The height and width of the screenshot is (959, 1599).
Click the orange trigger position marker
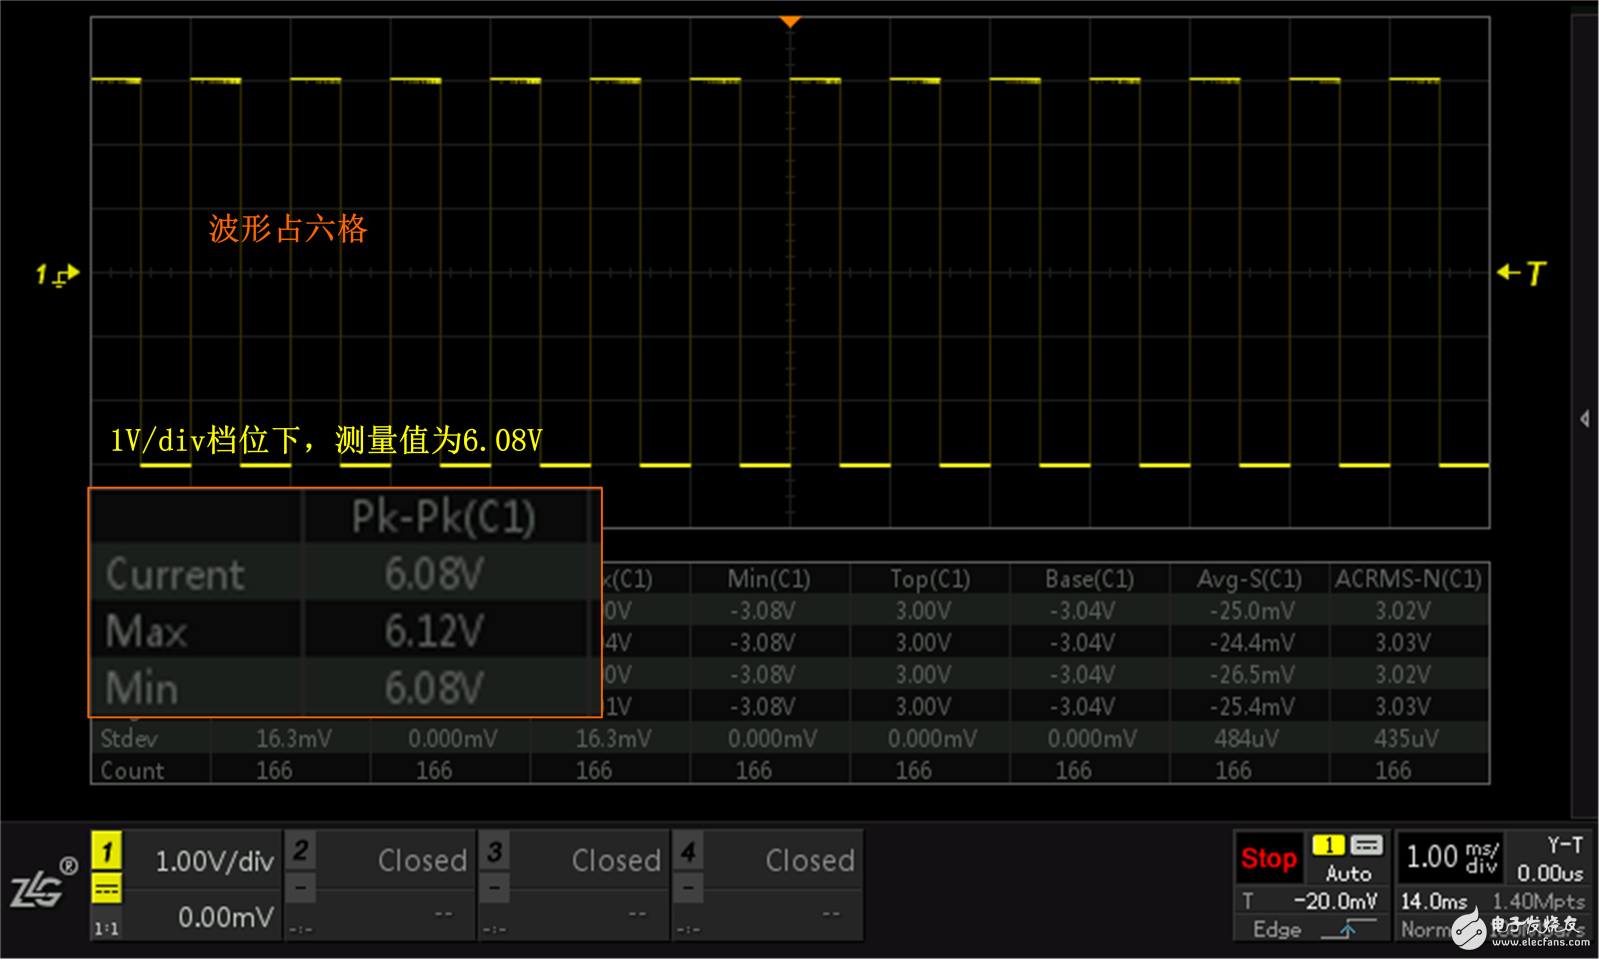pos(790,22)
